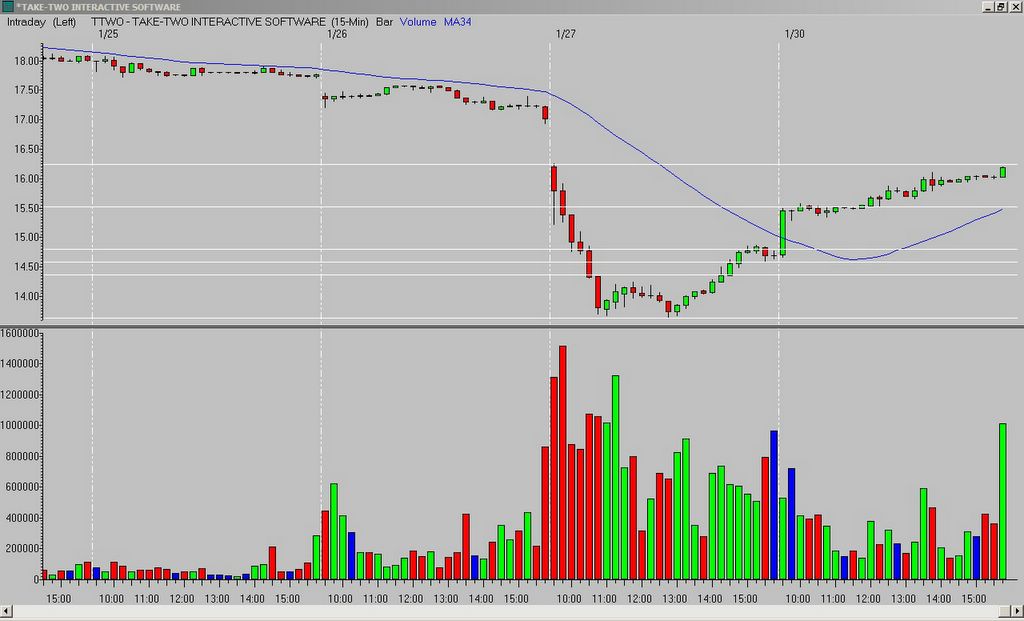Click the 1000000 volume axis label
1024x621 pixels.
20,425
